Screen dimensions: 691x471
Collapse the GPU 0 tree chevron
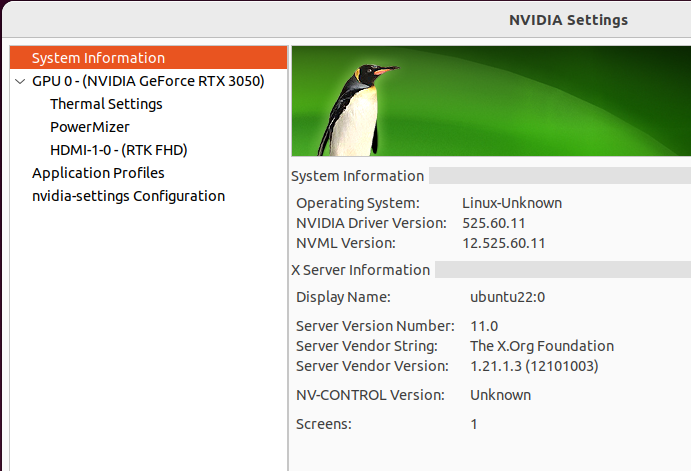click(20, 82)
